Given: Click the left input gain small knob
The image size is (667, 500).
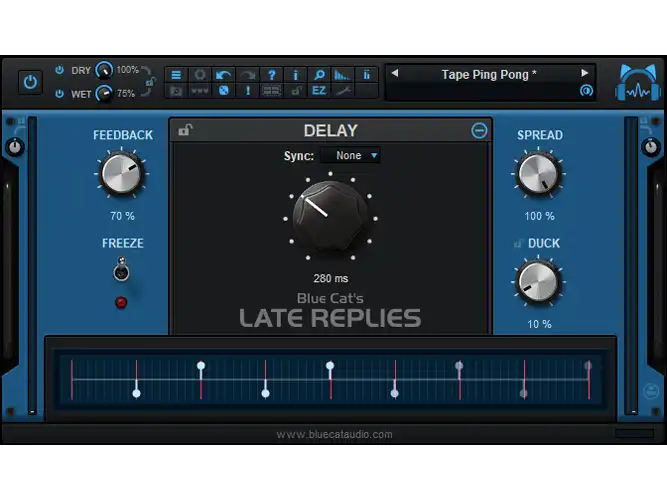Looking at the screenshot, I should pos(15,147).
